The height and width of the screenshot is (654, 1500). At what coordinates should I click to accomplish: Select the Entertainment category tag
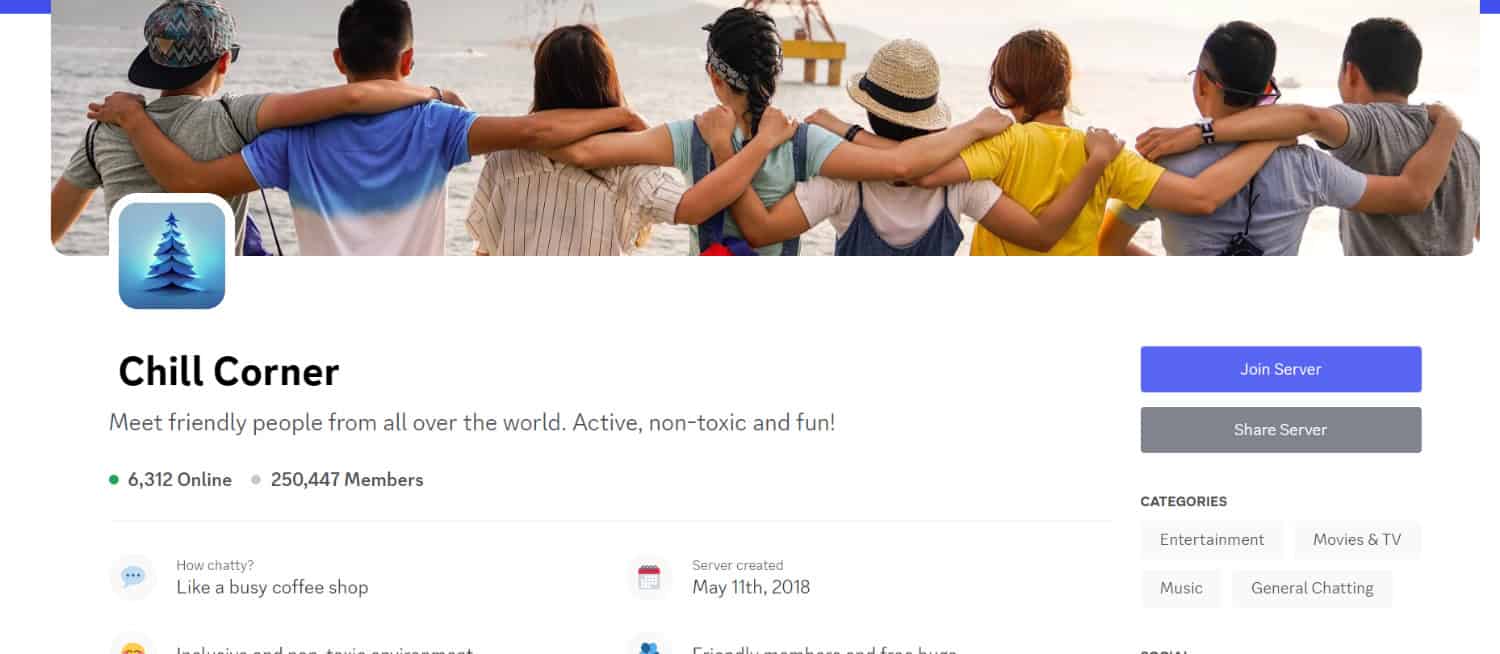(1212, 540)
